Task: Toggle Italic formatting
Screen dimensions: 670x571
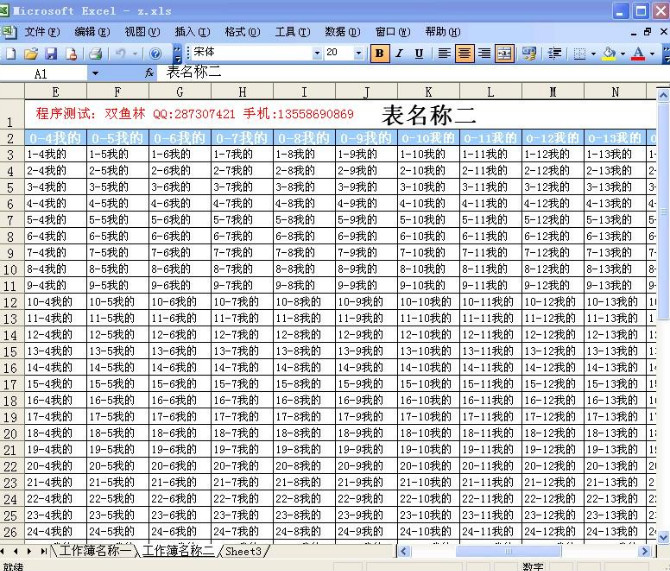Action: (399, 53)
